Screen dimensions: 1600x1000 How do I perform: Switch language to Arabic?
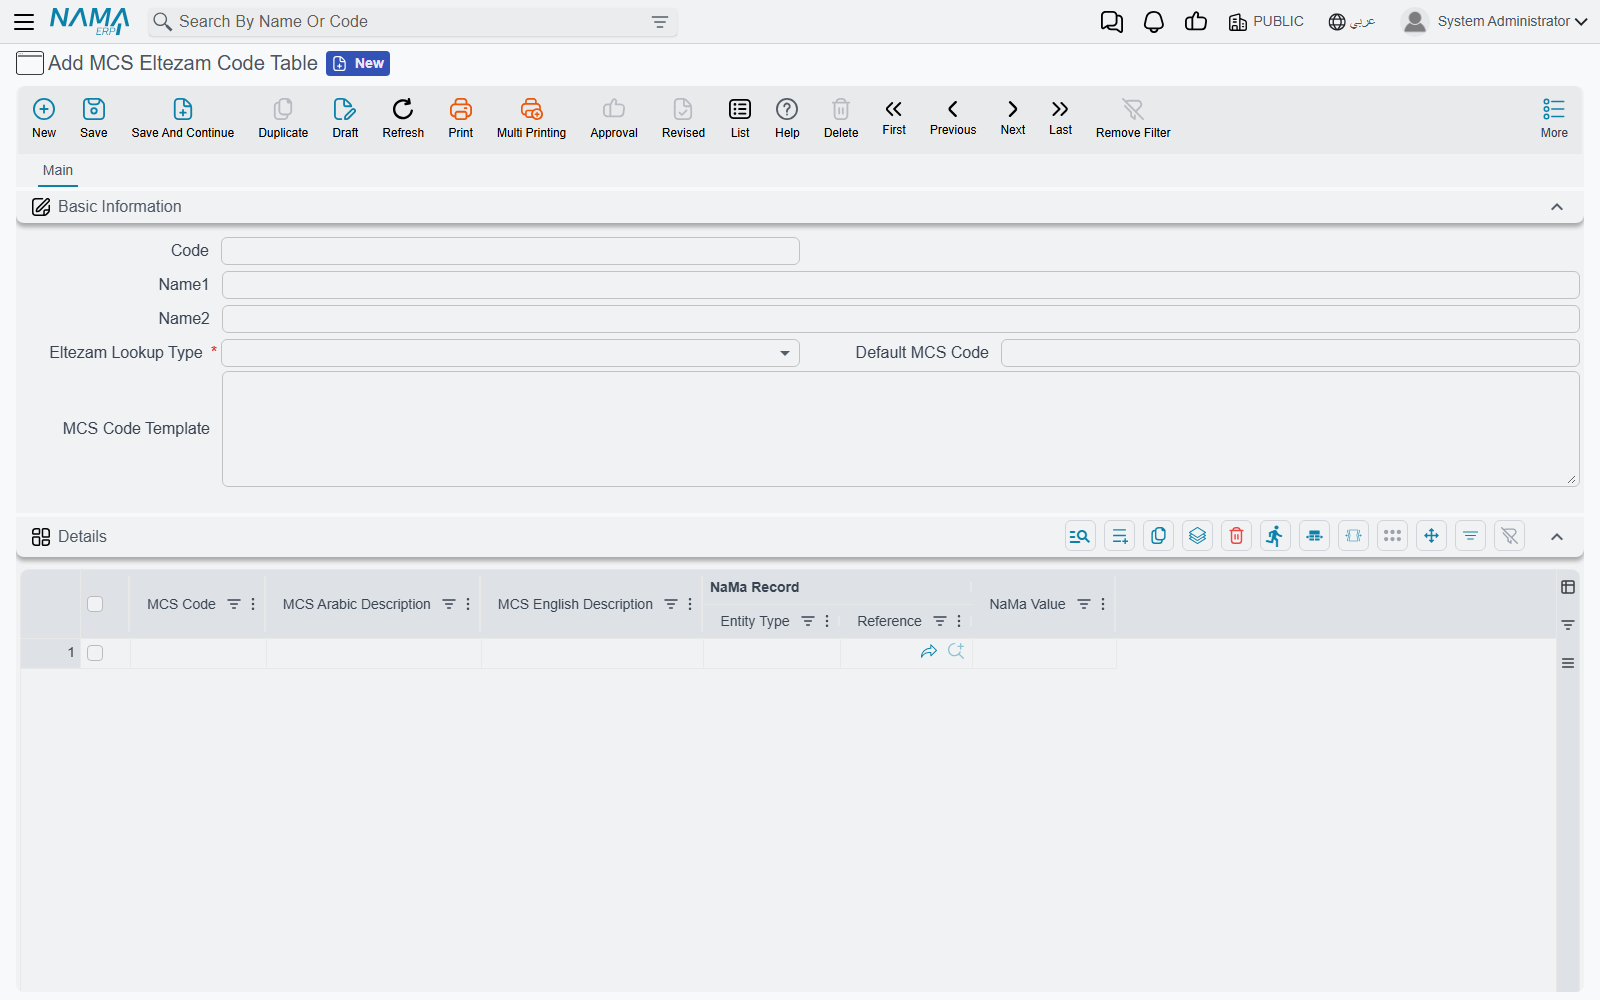[x=1352, y=22]
